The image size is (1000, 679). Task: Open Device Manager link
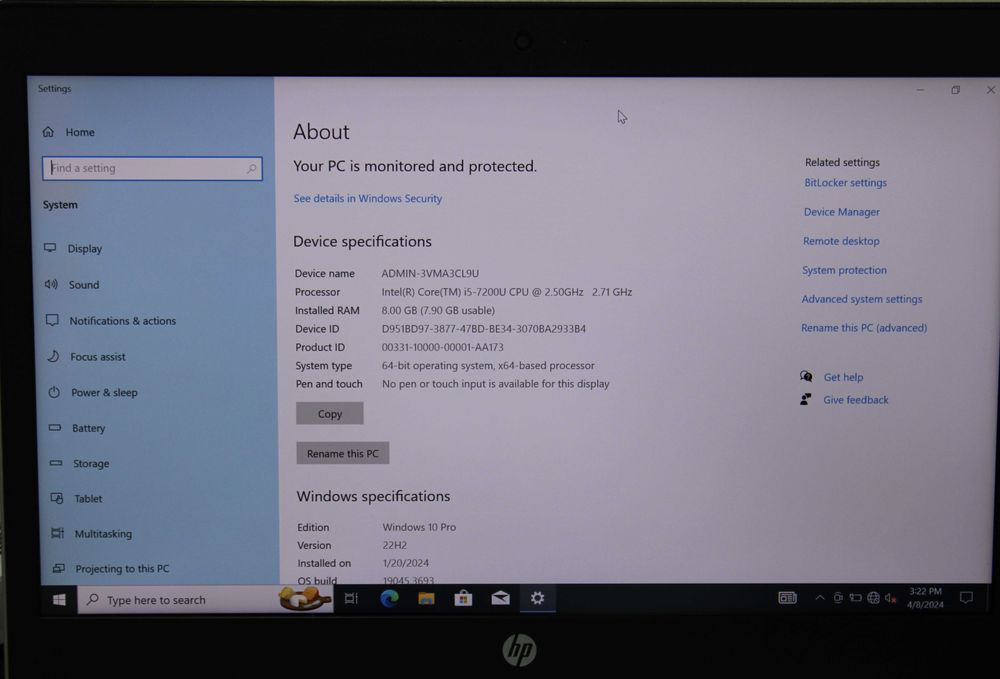coord(841,212)
